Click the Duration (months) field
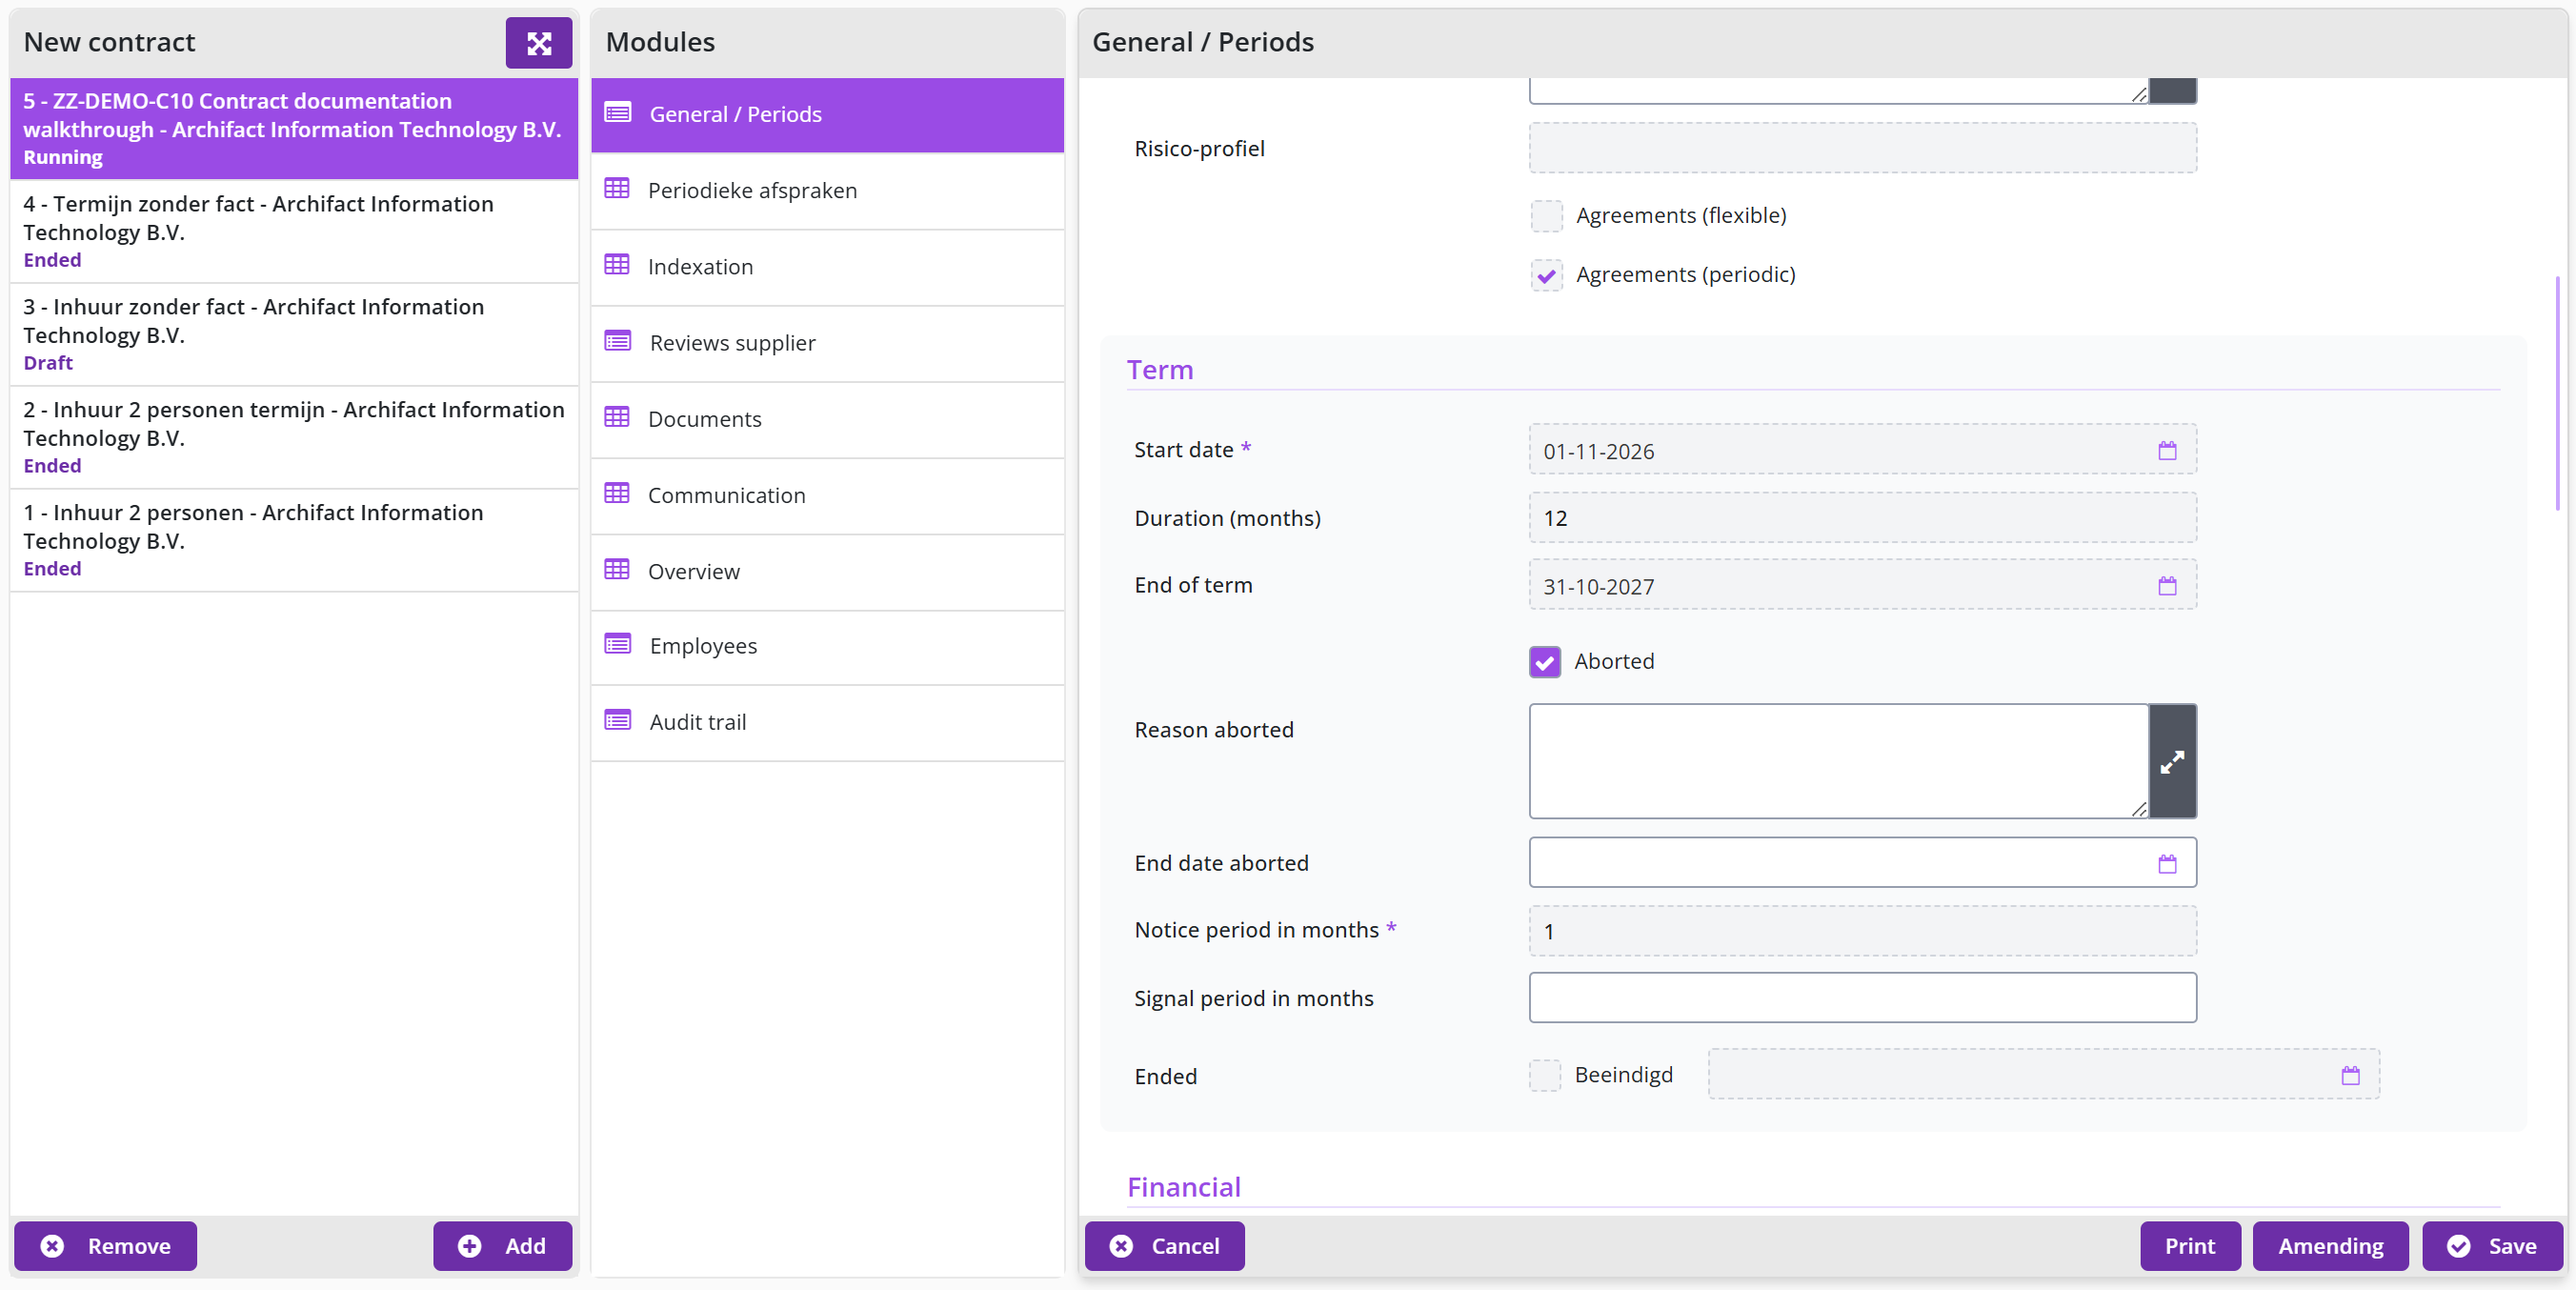 coord(1862,518)
